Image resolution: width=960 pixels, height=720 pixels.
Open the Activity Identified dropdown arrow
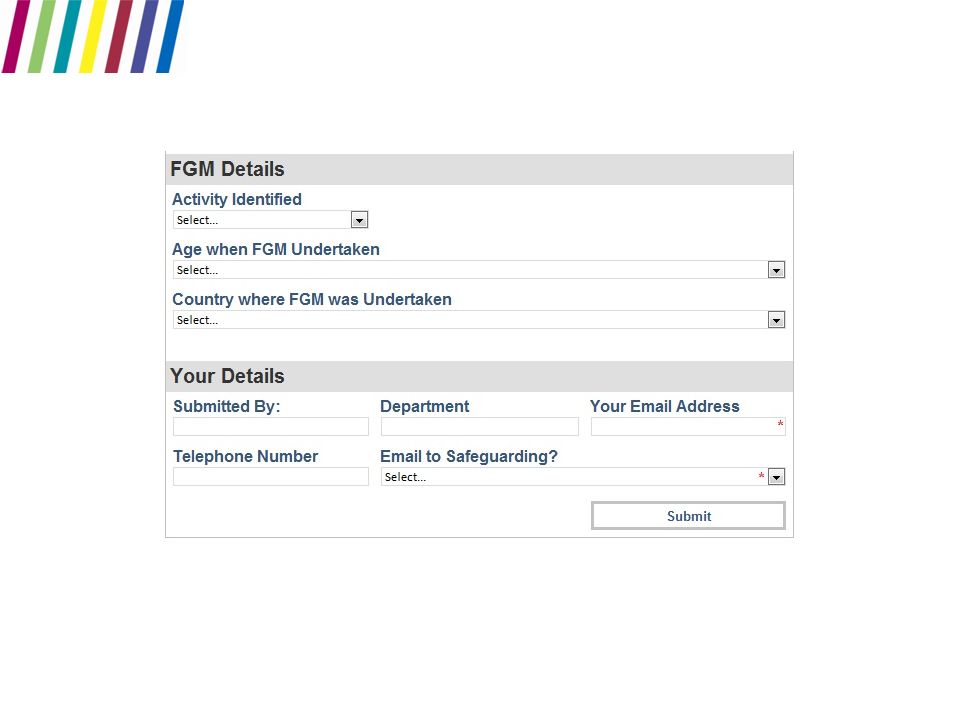[359, 220]
